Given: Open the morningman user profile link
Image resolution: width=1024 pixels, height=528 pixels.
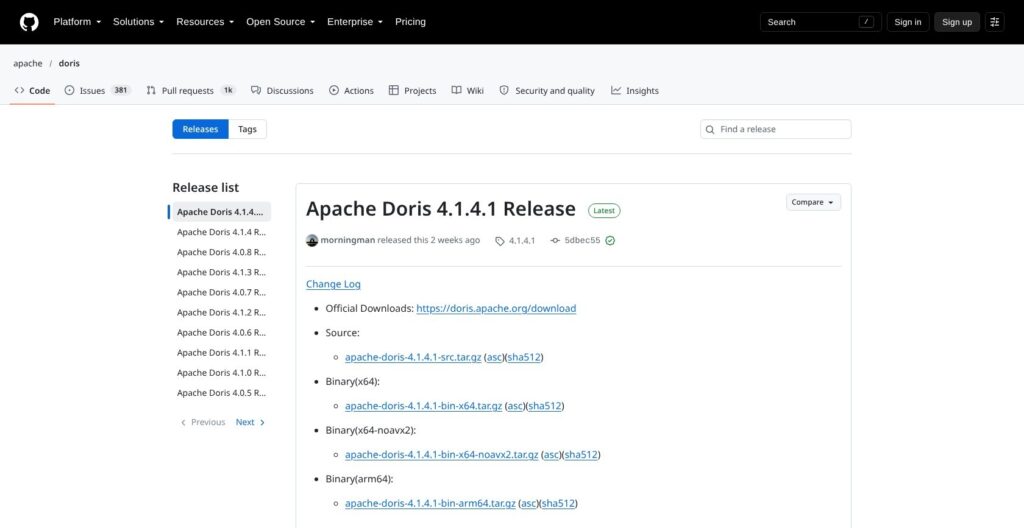Looking at the screenshot, I should coord(347,240).
